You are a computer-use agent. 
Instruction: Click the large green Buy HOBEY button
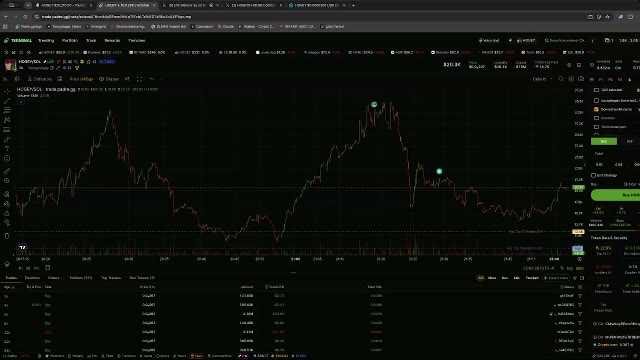point(616,195)
